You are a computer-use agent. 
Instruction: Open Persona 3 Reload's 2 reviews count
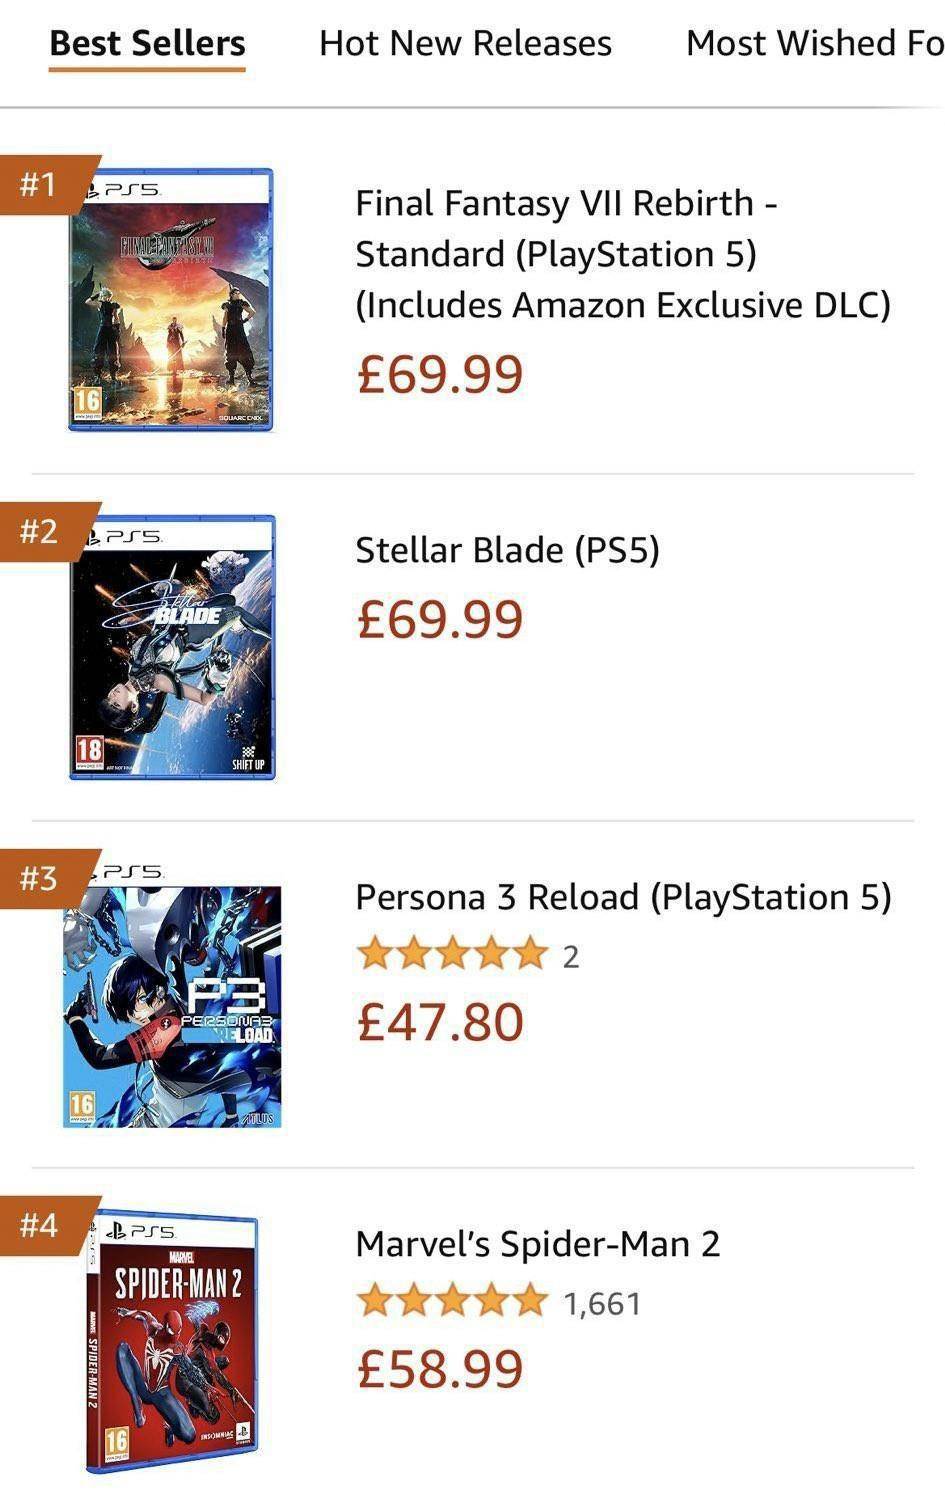tap(571, 957)
